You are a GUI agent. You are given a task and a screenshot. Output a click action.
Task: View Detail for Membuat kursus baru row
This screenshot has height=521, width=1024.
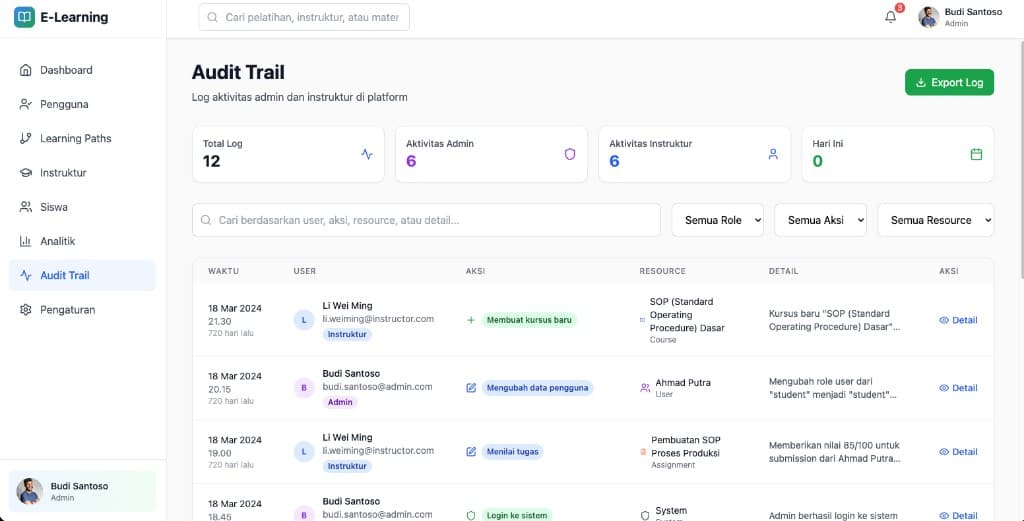point(958,320)
